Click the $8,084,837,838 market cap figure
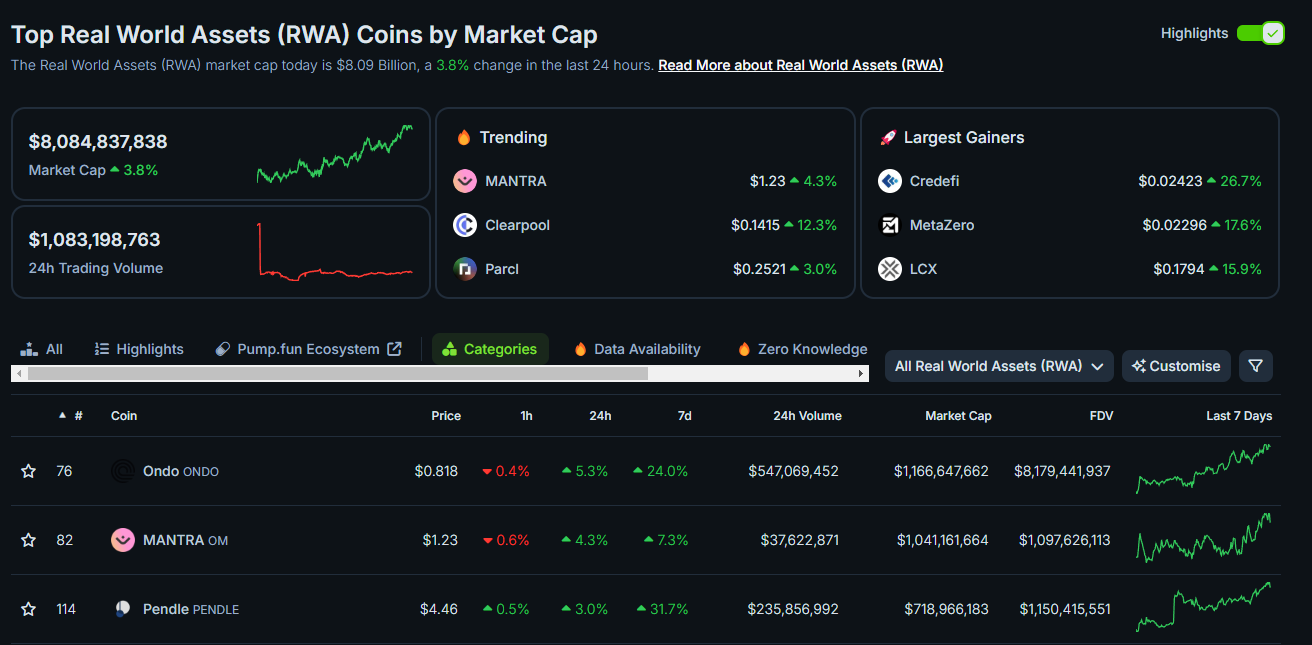This screenshot has width=1312, height=645. pyautogui.click(x=98, y=142)
